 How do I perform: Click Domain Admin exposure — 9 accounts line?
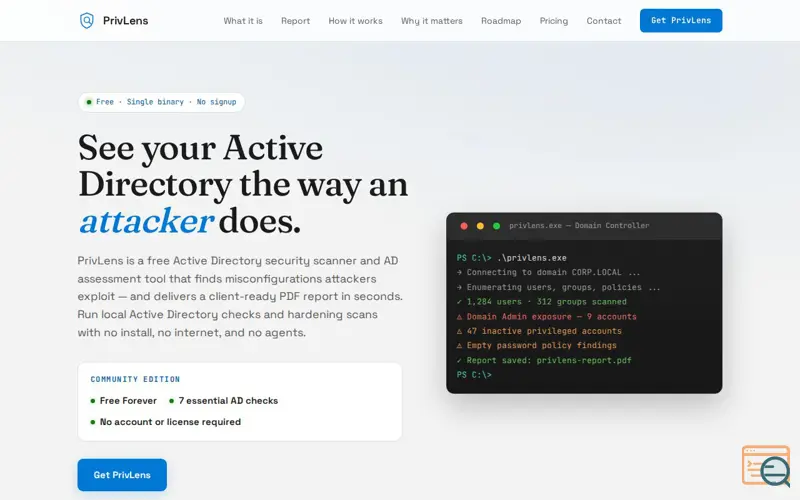(547, 316)
